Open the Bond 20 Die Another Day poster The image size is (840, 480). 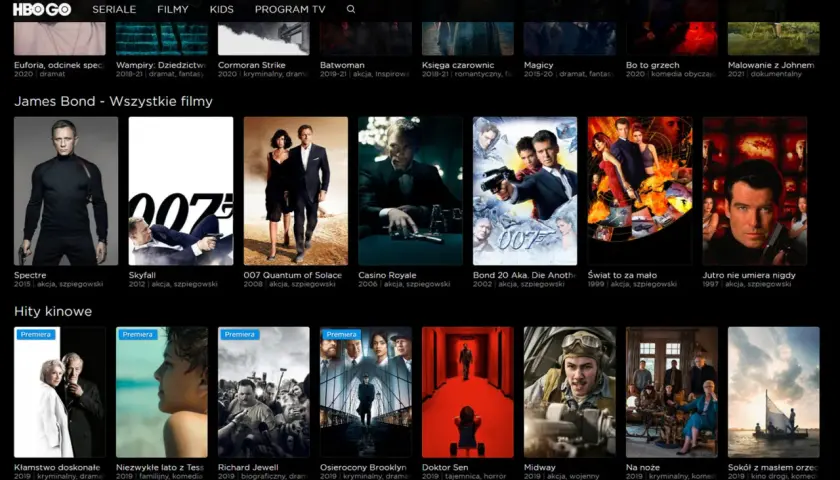(x=525, y=191)
